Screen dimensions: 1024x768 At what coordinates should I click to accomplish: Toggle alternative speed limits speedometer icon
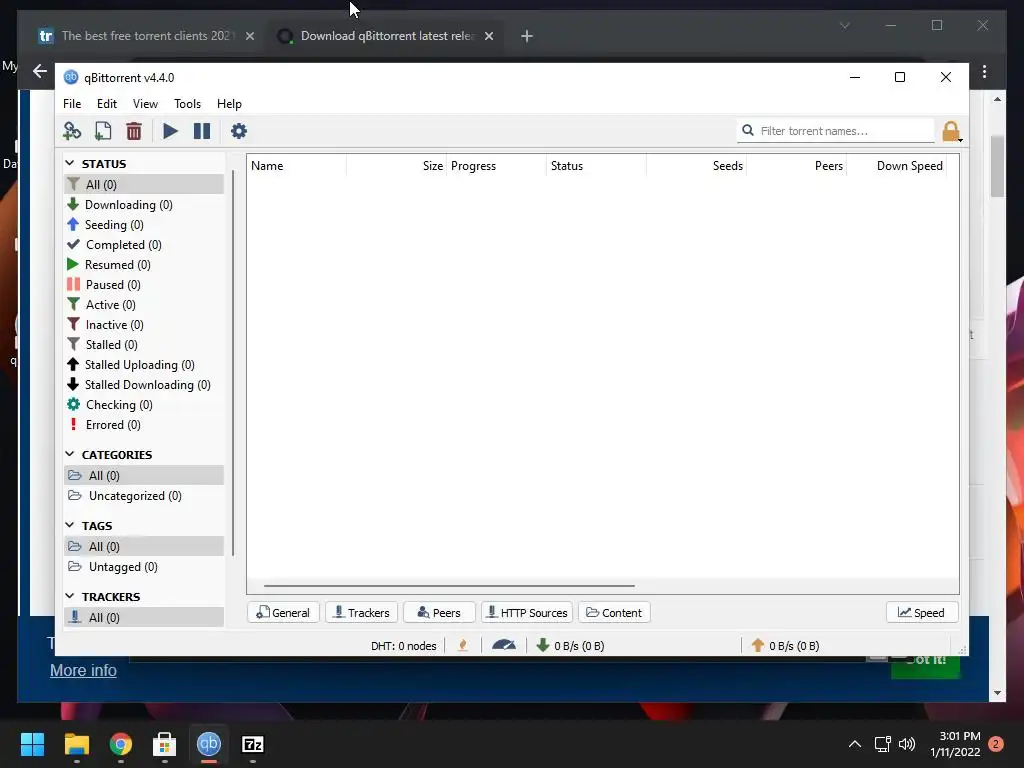pos(504,646)
